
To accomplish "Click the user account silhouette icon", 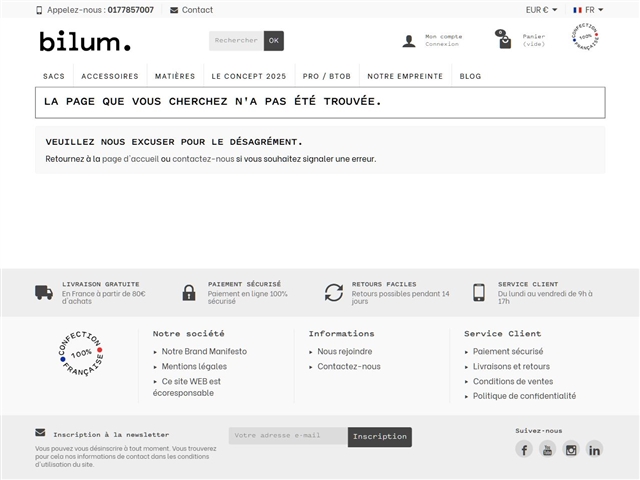I will pos(409,41).
